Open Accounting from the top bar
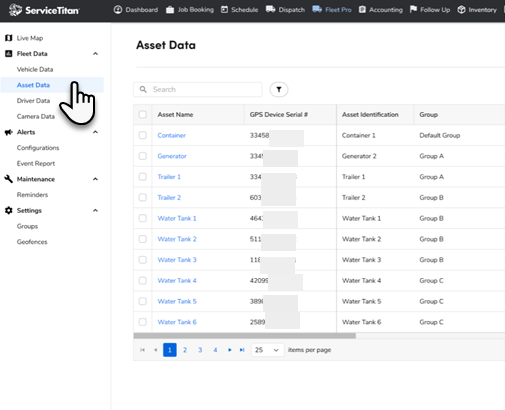Screen dimensions: 505x410 [381, 10]
